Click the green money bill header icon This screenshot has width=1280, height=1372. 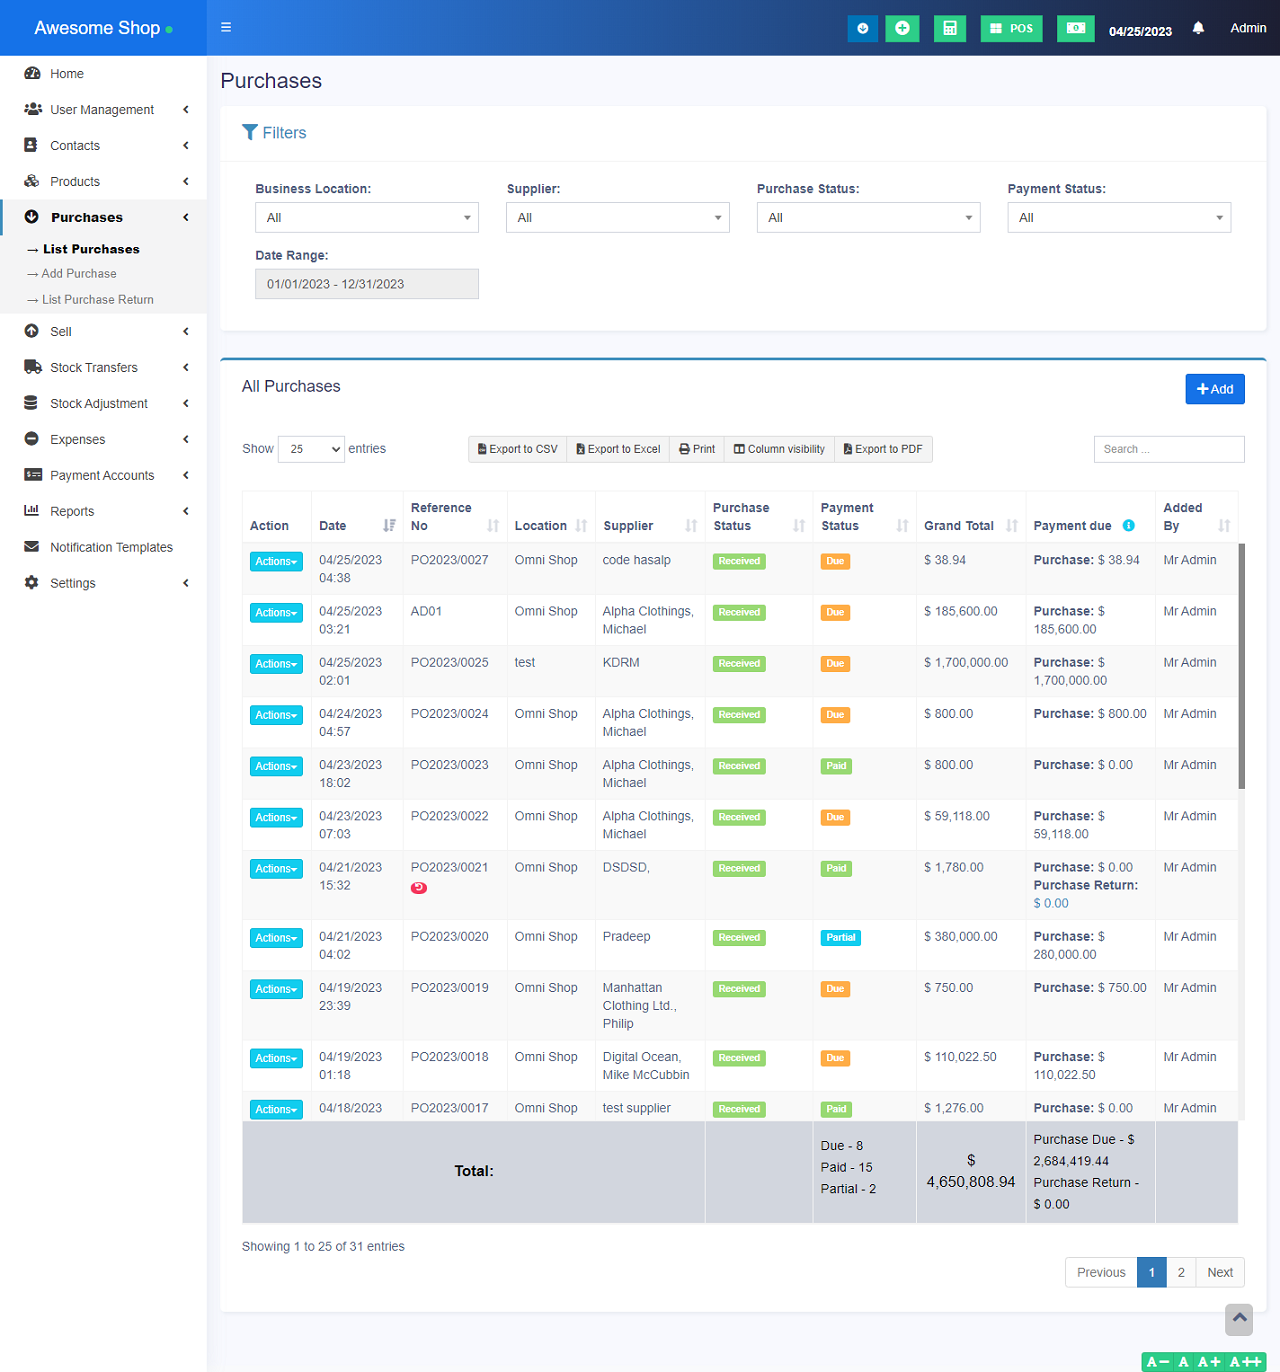point(1075,28)
